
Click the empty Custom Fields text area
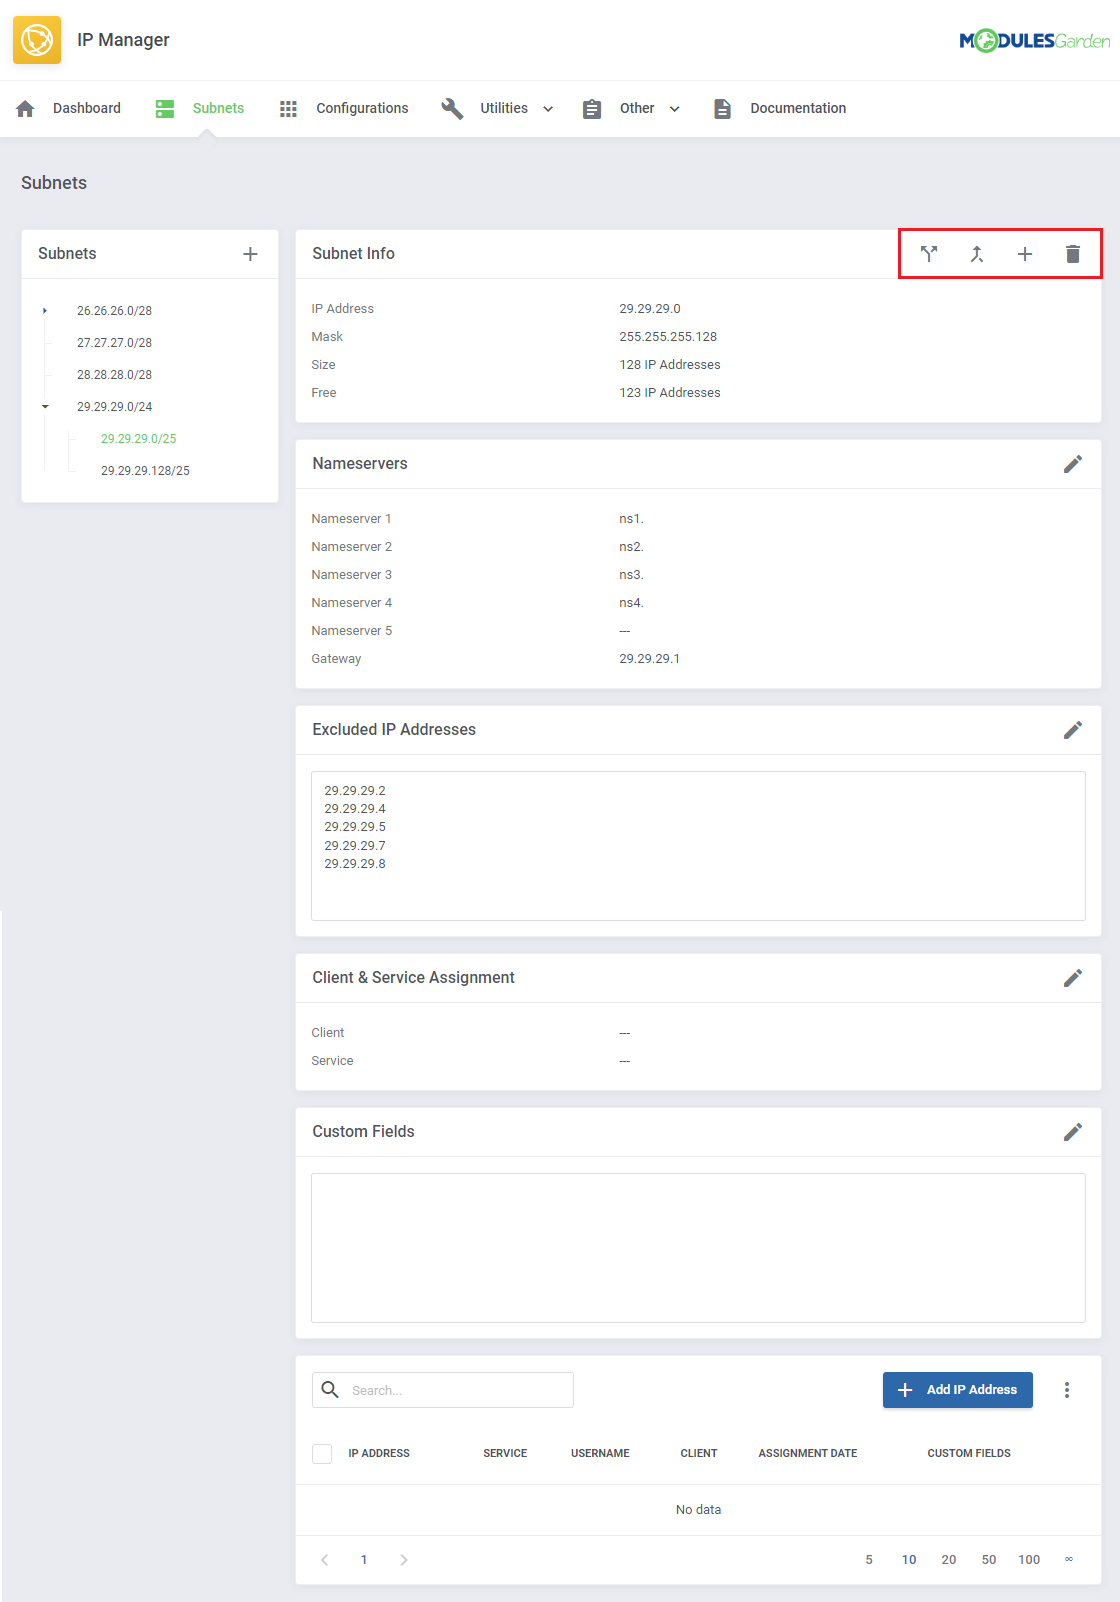coord(698,1248)
